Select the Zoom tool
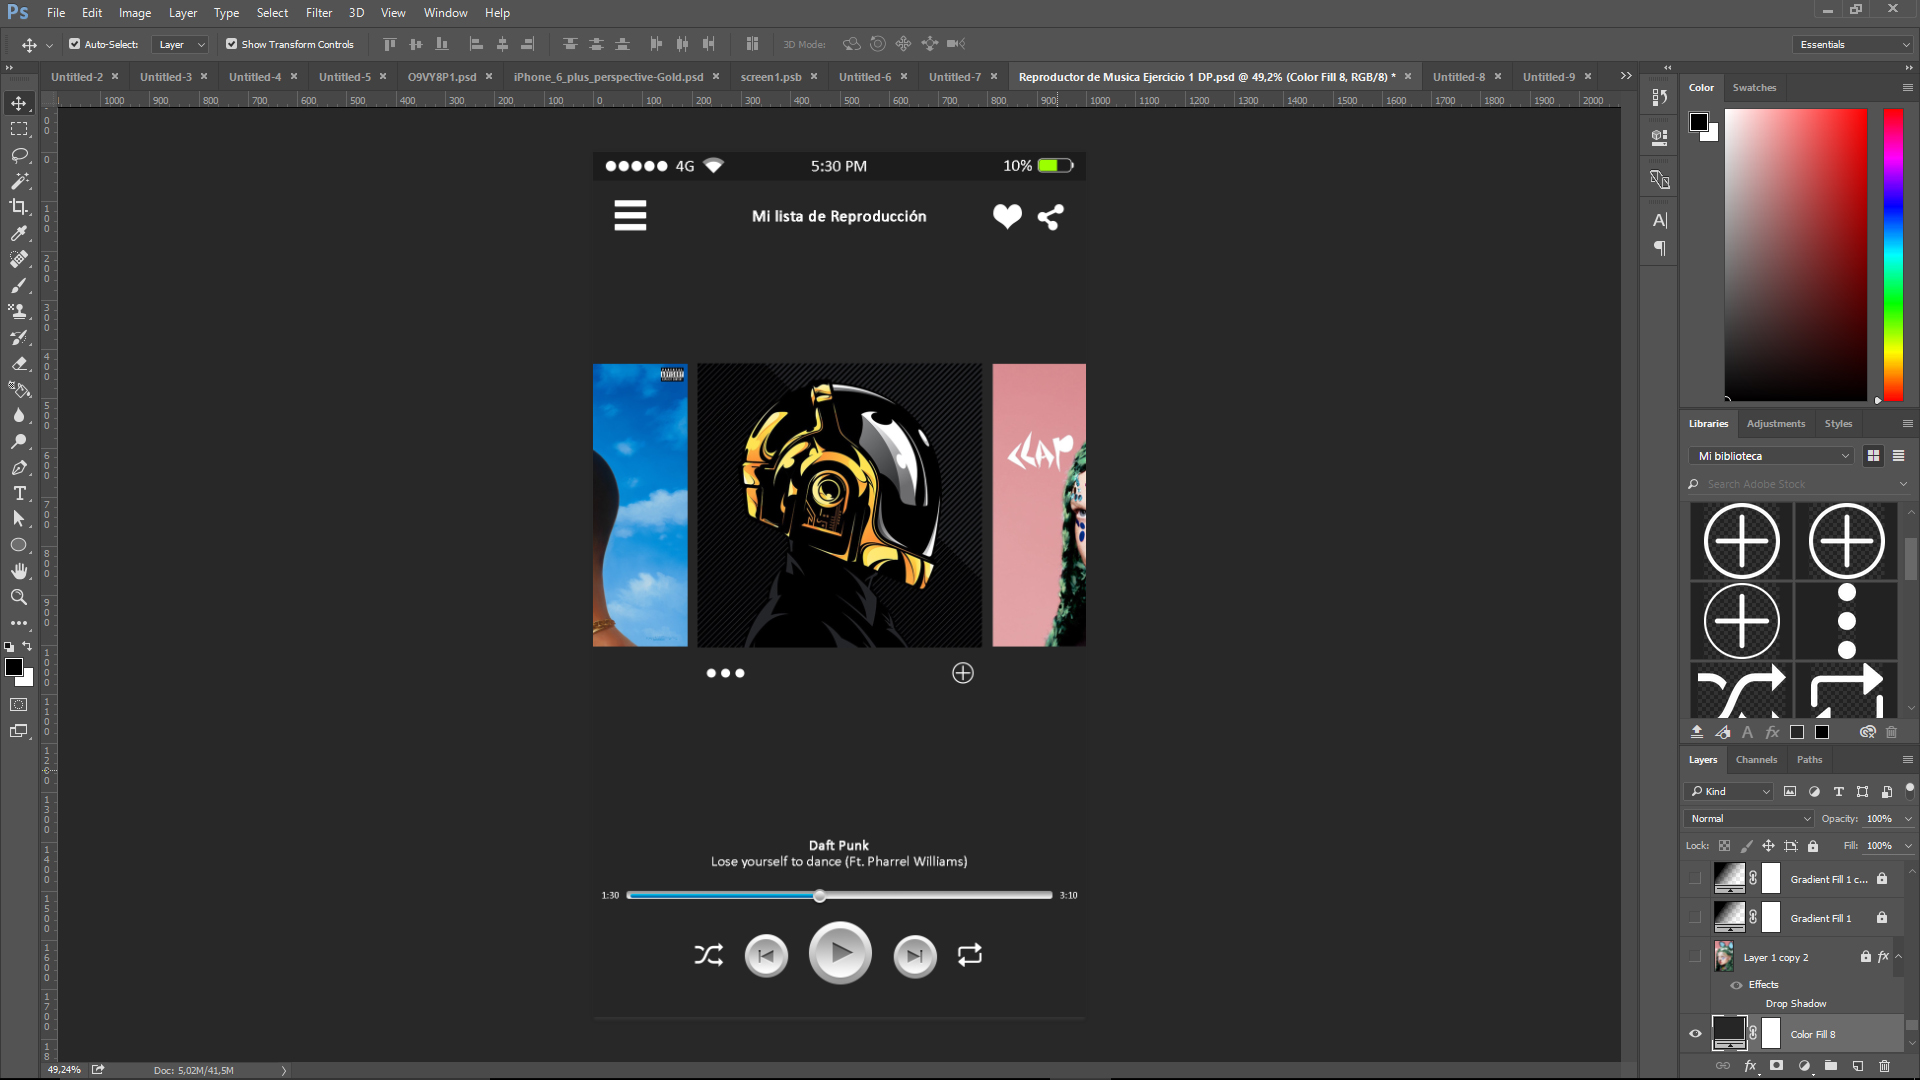Screen dimensions: 1920x1080 coord(19,597)
